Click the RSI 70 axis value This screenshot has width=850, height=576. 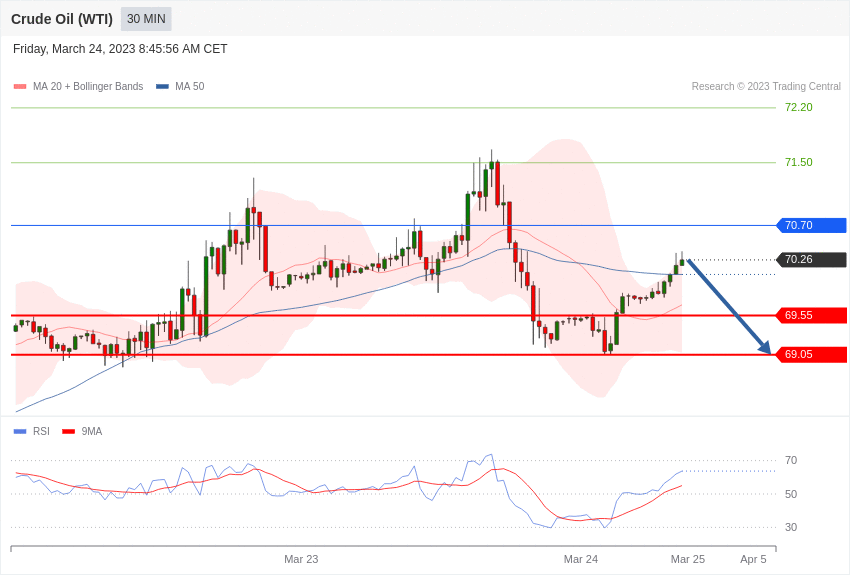tap(791, 461)
